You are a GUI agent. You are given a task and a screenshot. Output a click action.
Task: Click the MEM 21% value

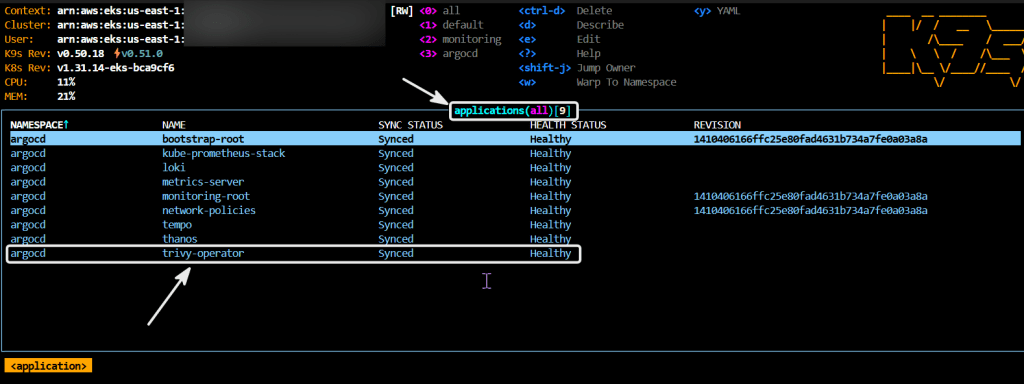coord(66,97)
